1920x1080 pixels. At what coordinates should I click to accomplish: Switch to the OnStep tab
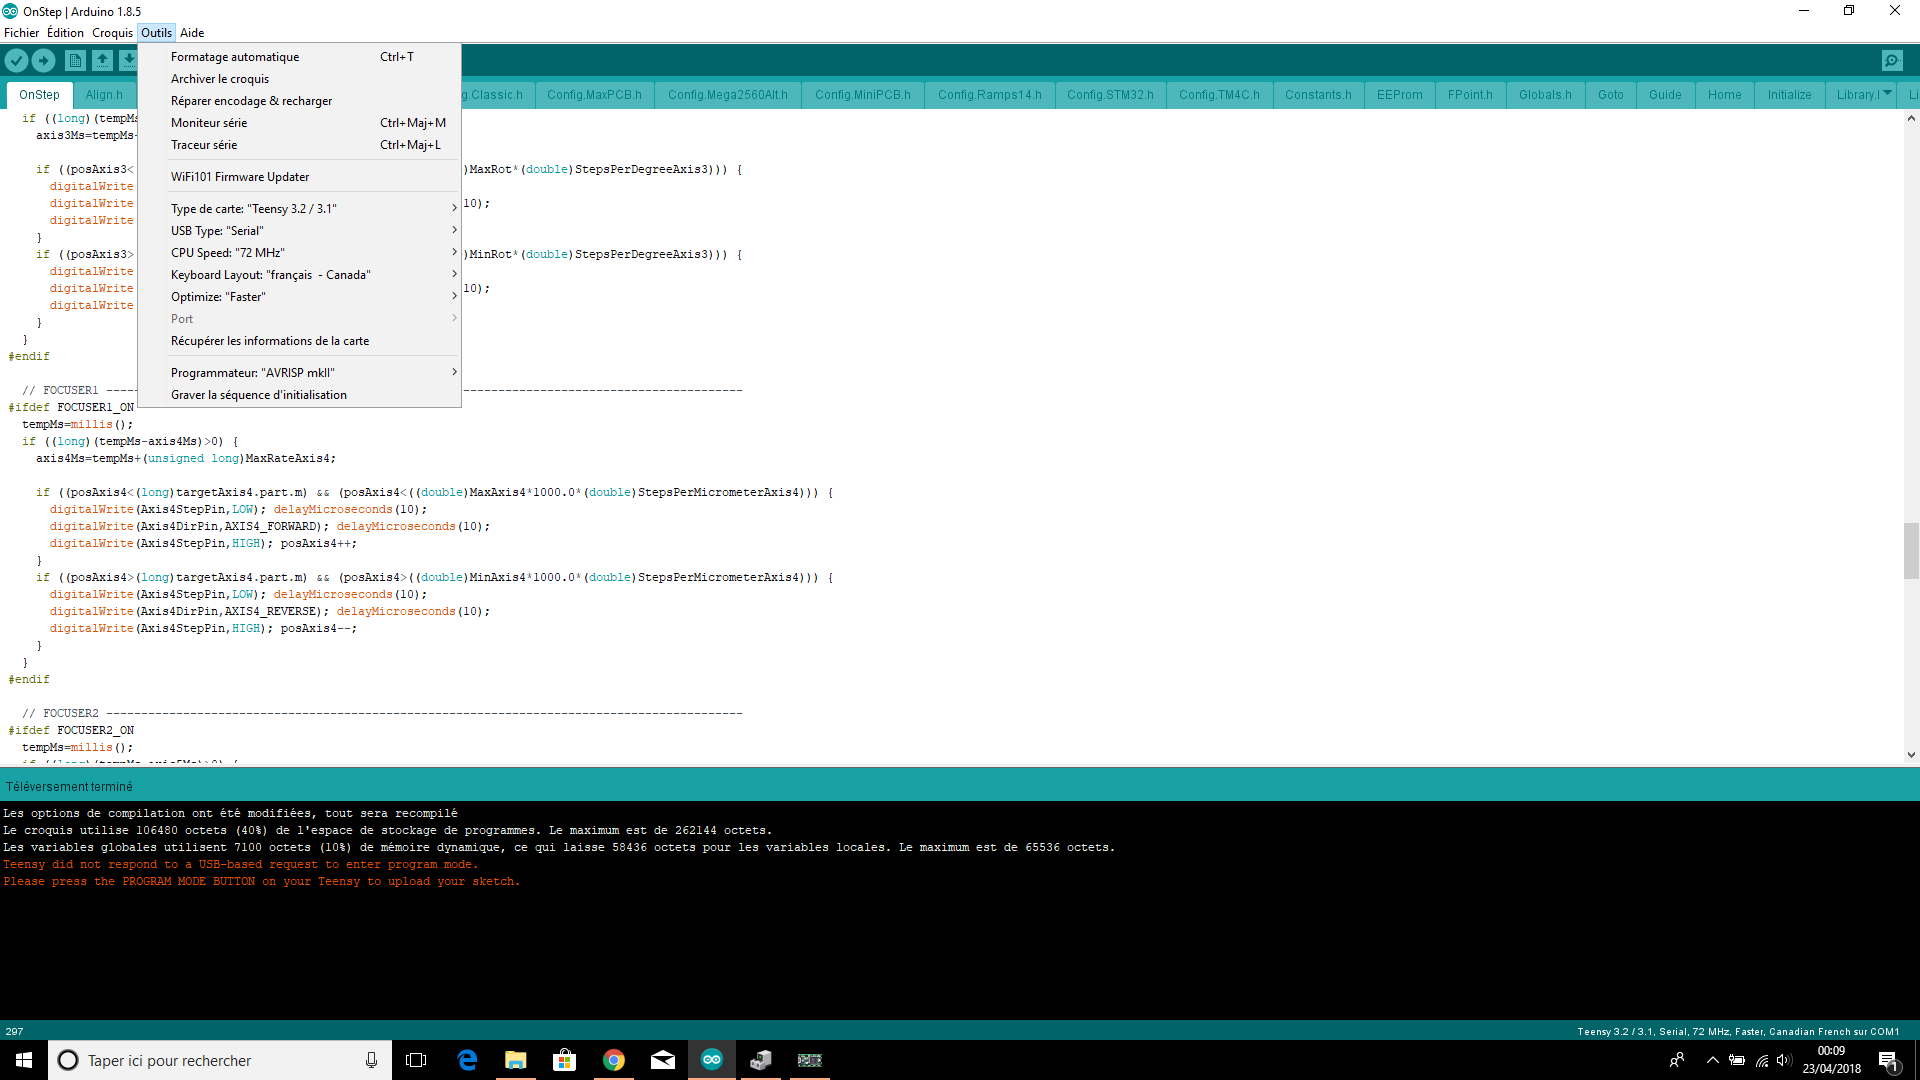tap(39, 95)
